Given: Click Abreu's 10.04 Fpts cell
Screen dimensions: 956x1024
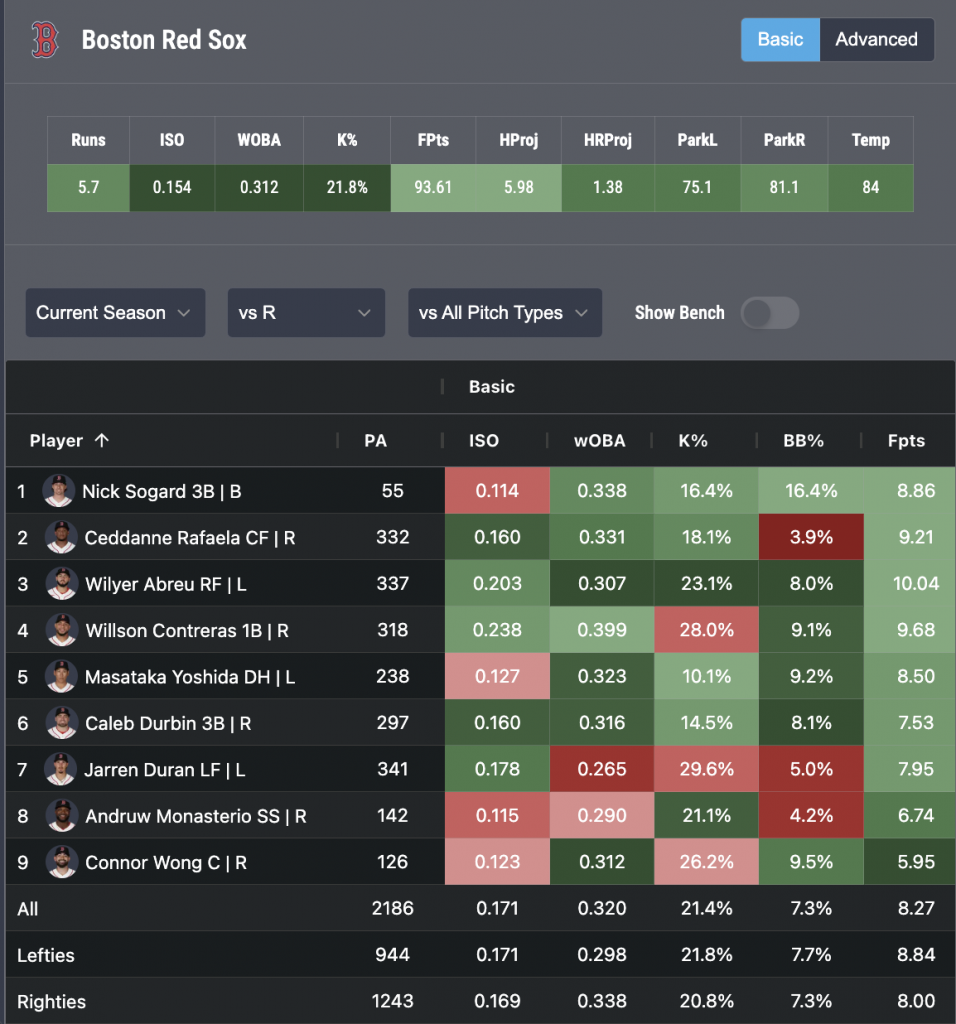Looking at the screenshot, I should [910, 583].
